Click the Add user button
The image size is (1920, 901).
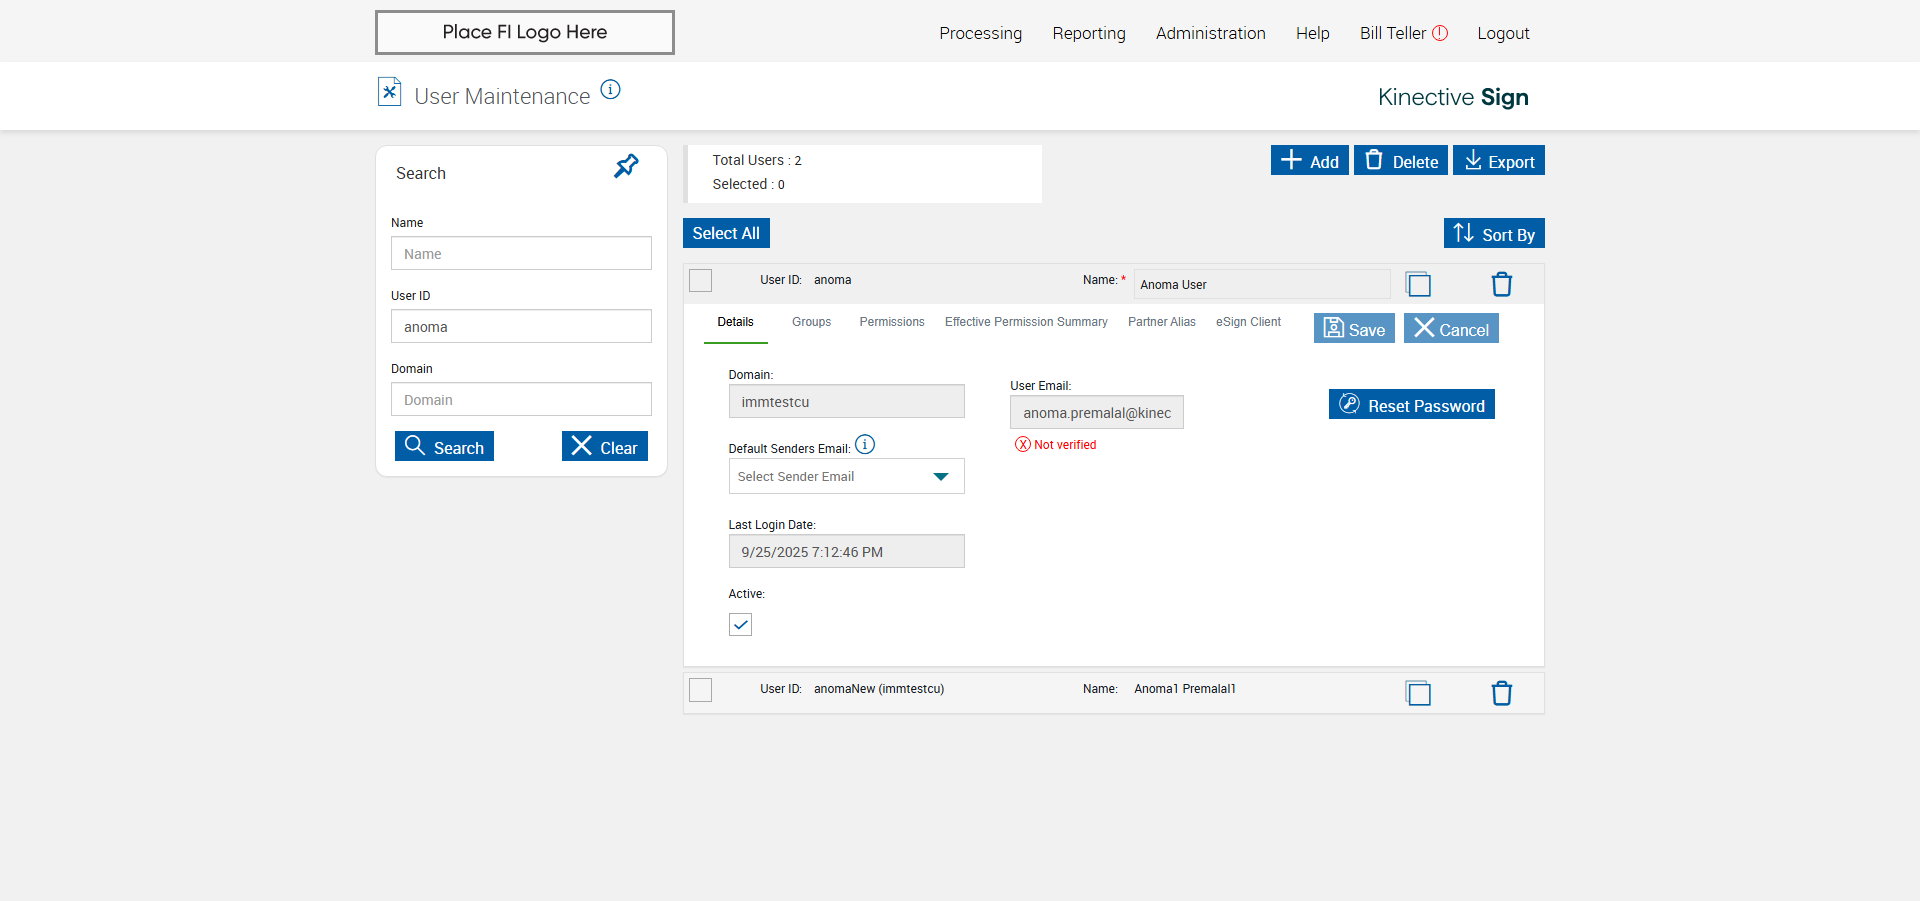(1309, 161)
